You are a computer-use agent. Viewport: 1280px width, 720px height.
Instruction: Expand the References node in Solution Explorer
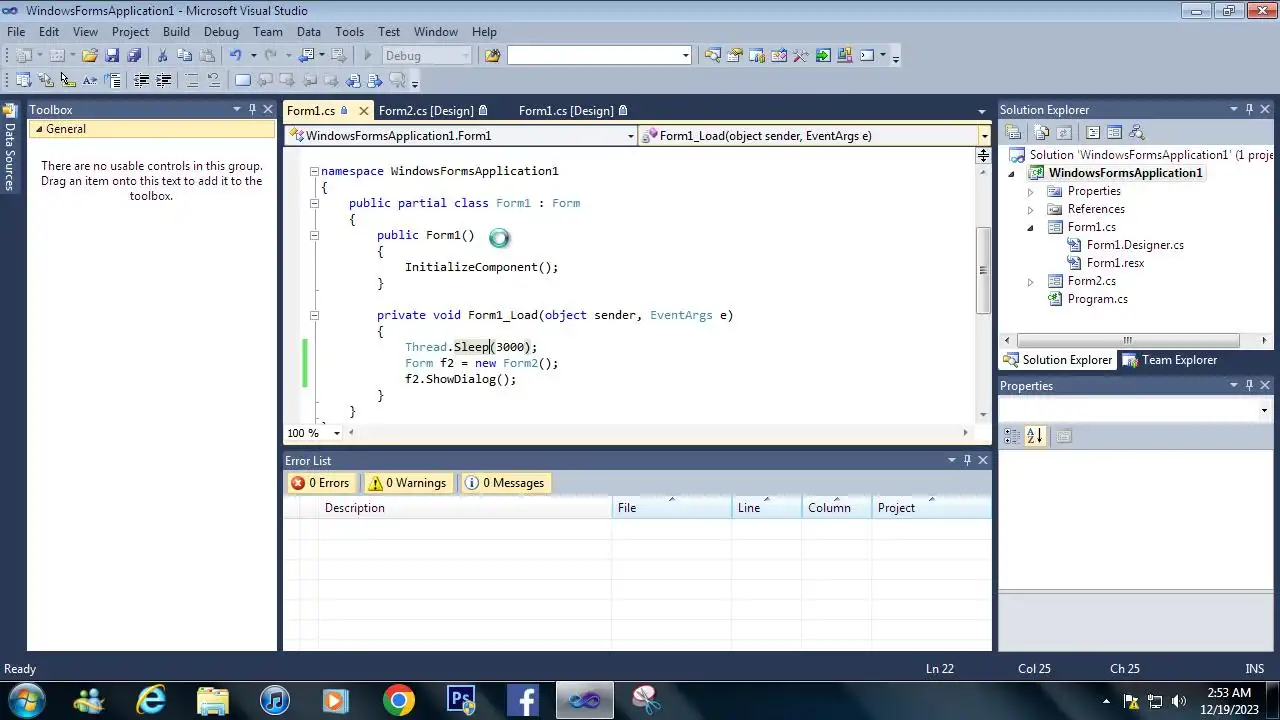pyautogui.click(x=1030, y=209)
